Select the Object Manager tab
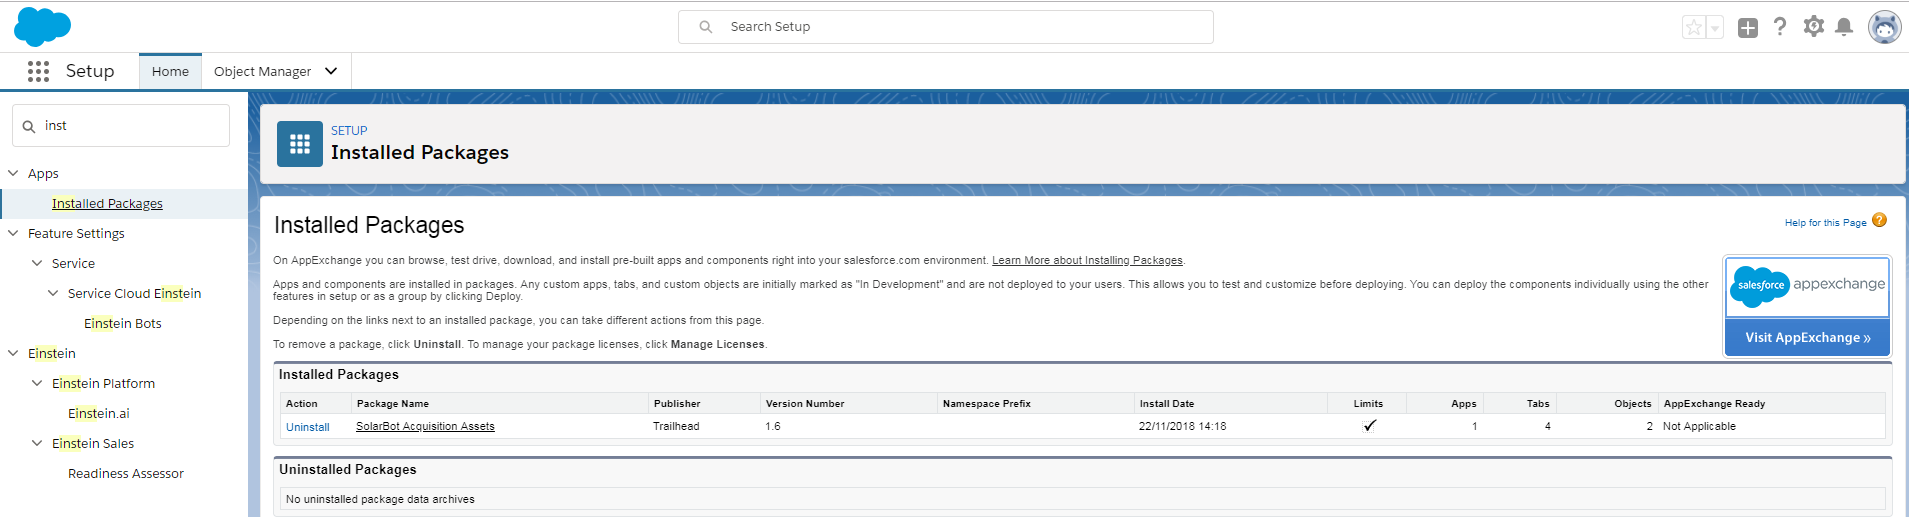Image resolution: width=1909 pixels, height=517 pixels. point(262,71)
